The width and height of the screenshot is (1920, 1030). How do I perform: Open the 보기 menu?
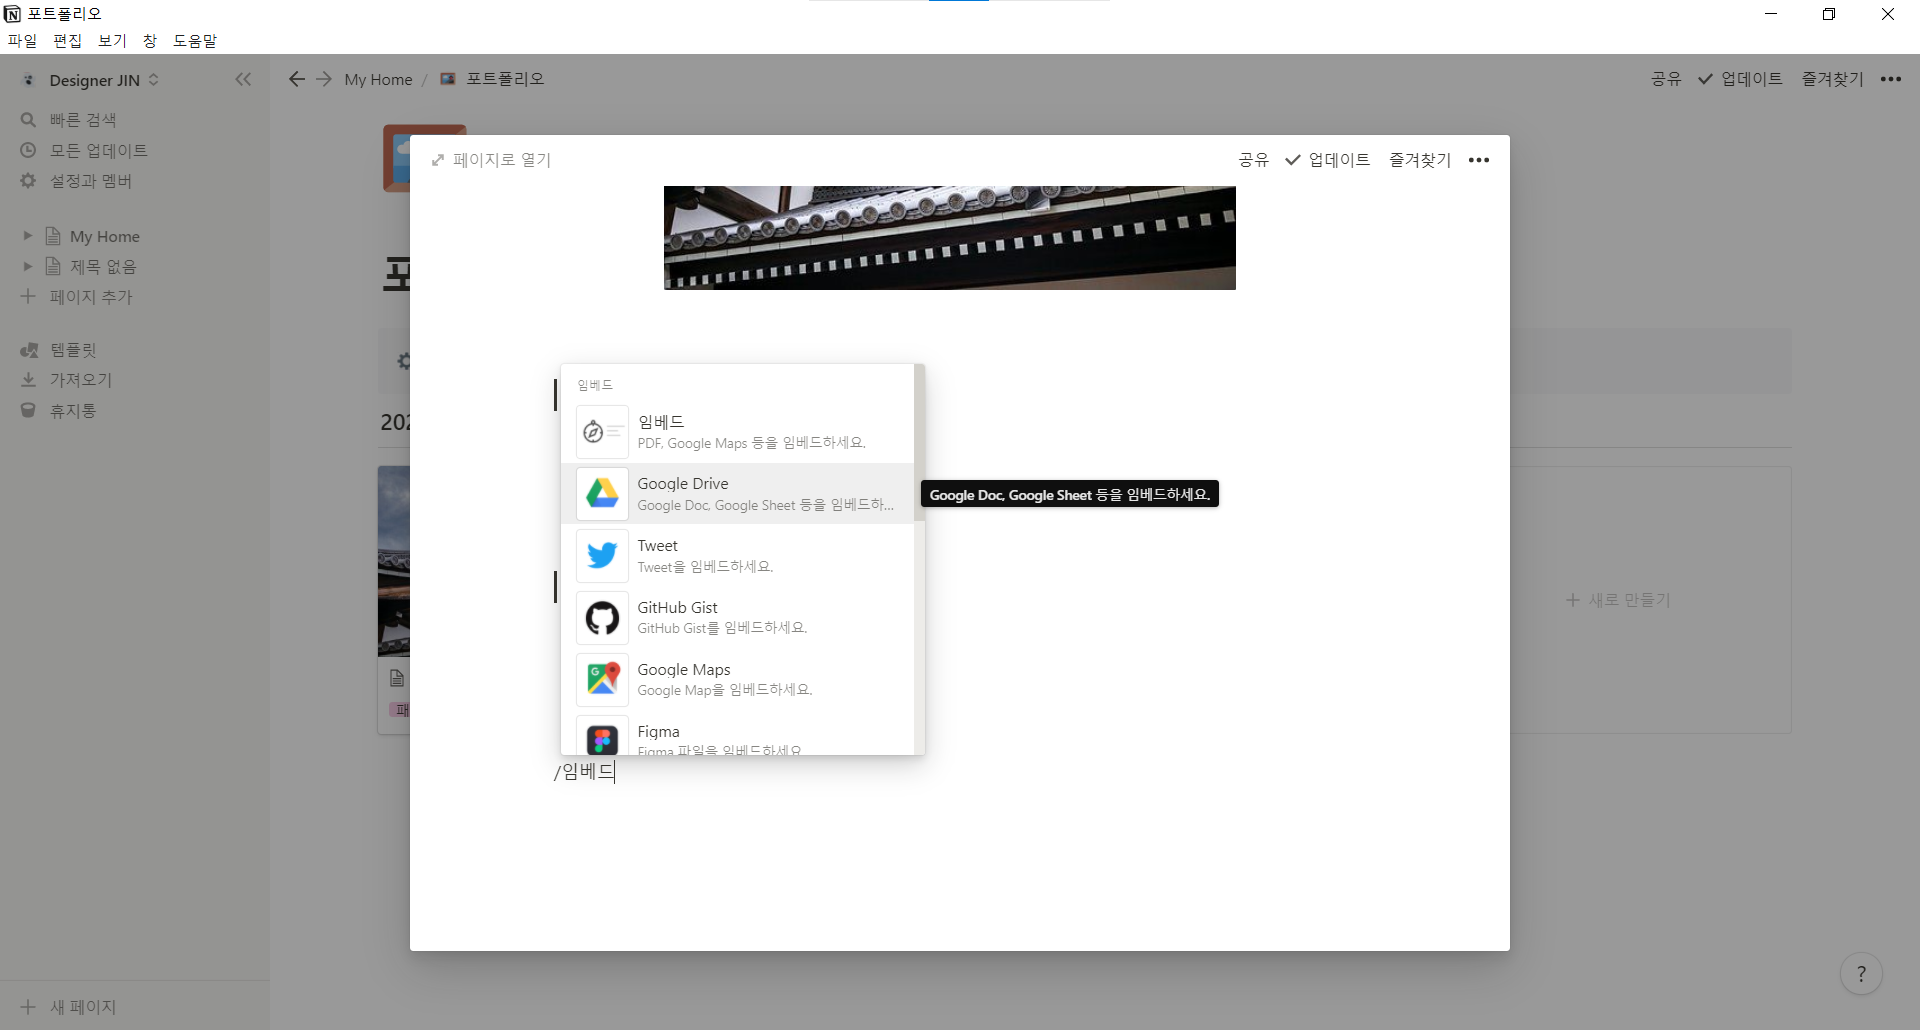point(112,41)
